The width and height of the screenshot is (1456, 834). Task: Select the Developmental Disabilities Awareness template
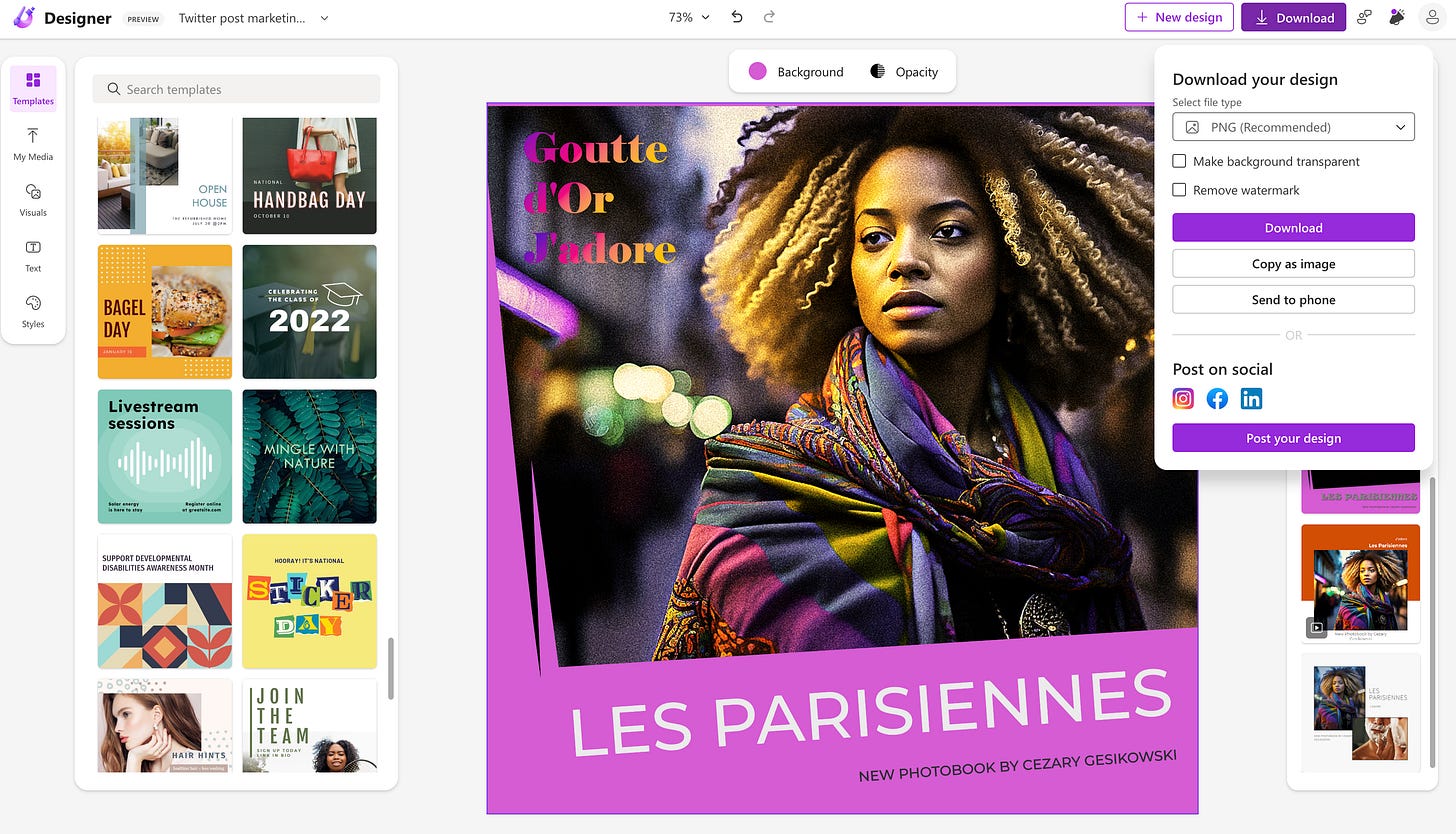pos(165,601)
